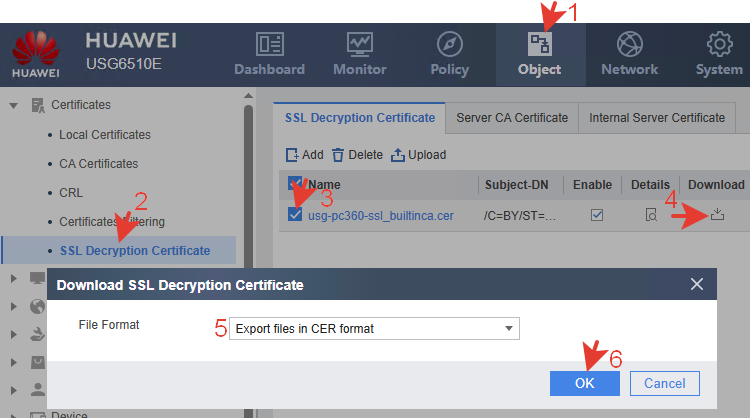The width and height of the screenshot is (750, 418).
Task: Open the System gear icon
Action: tap(719, 44)
